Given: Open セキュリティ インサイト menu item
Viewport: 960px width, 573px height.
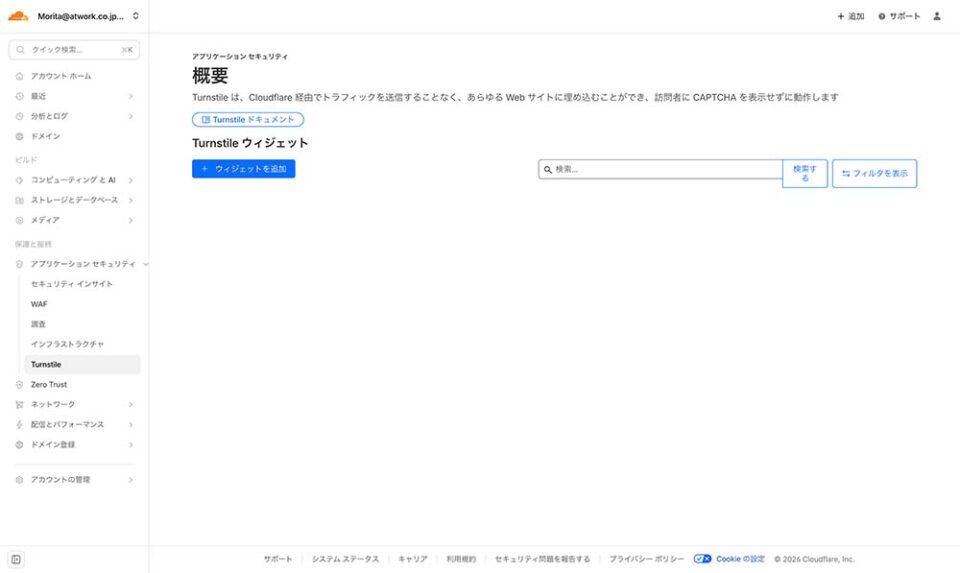Looking at the screenshot, I should click(x=72, y=284).
